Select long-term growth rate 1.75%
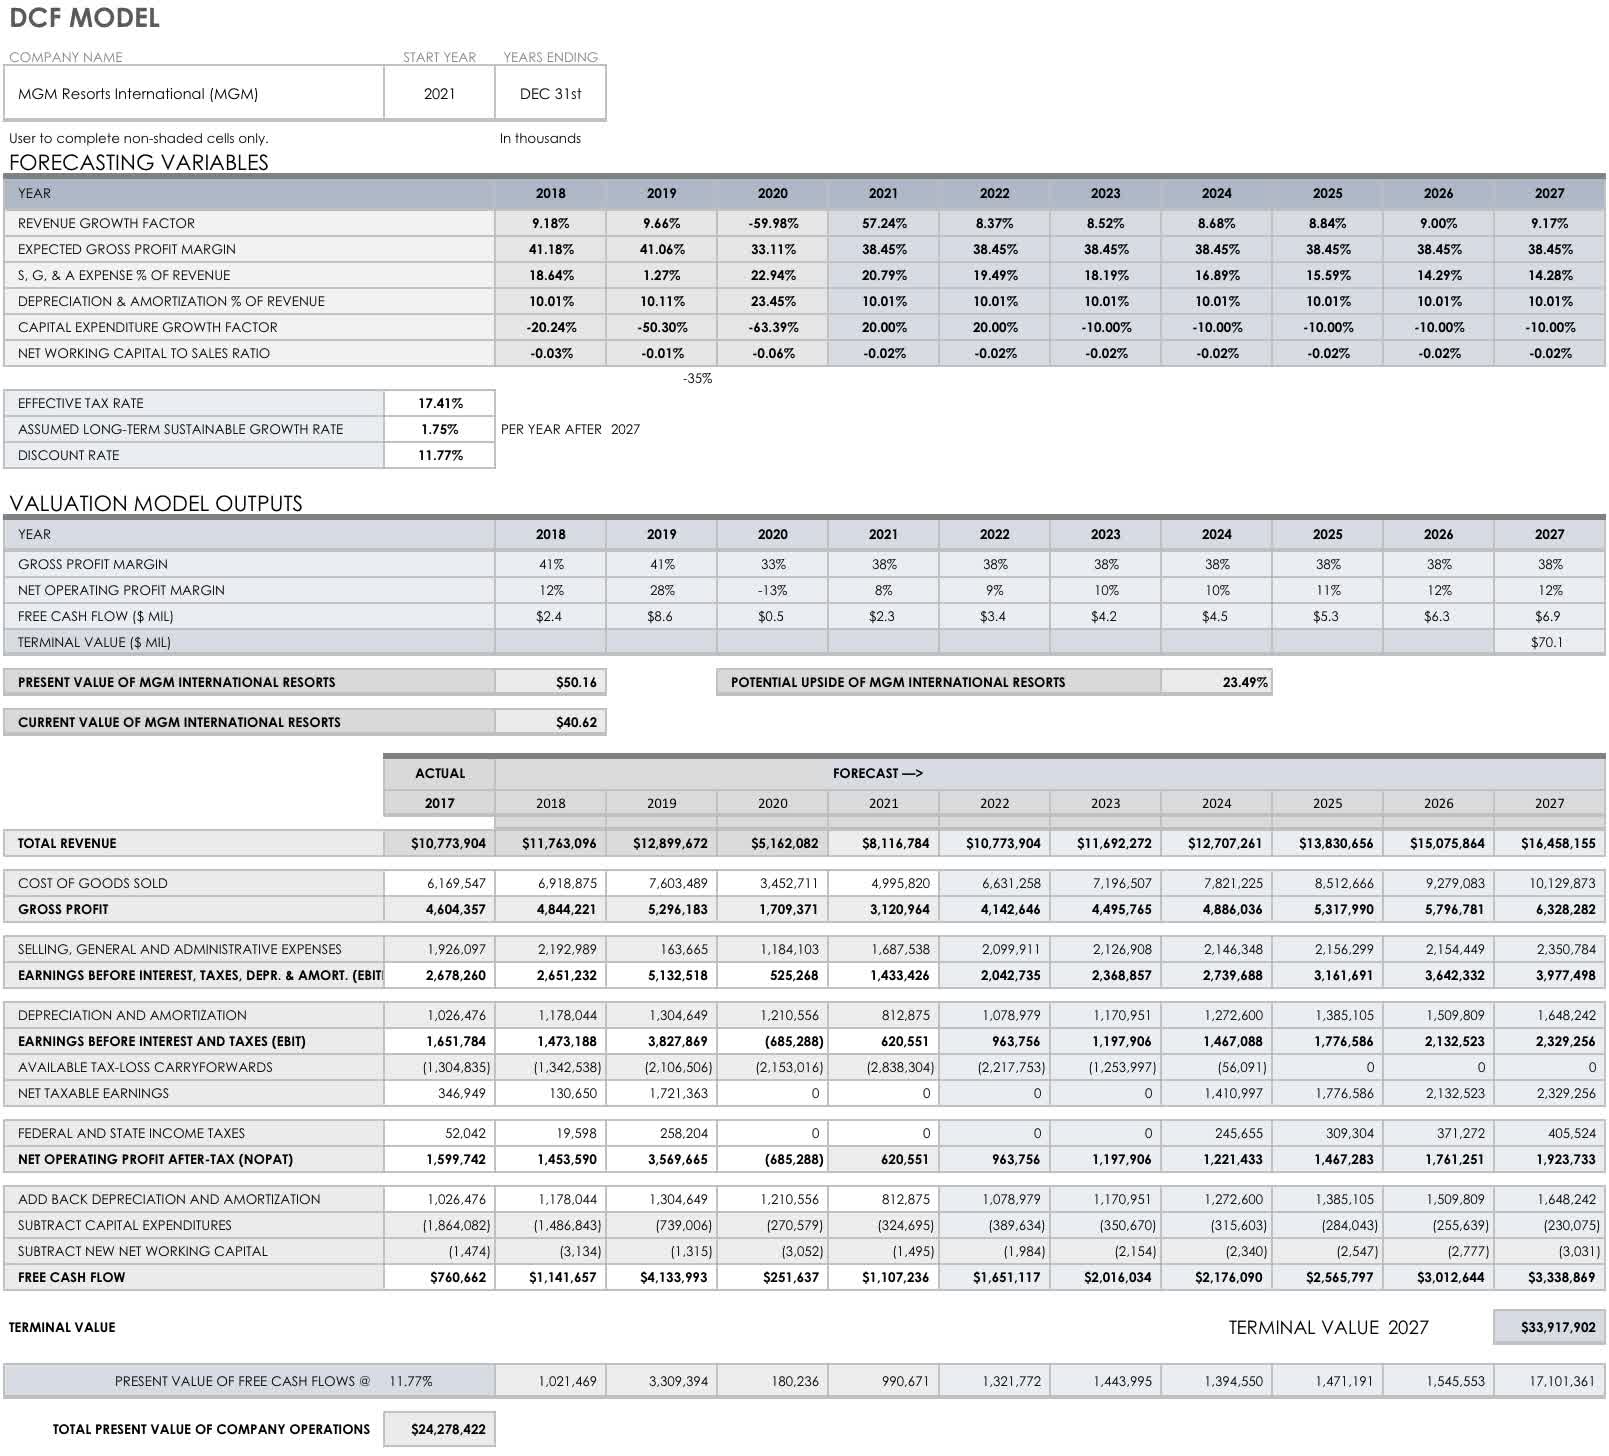 tap(439, 429)
